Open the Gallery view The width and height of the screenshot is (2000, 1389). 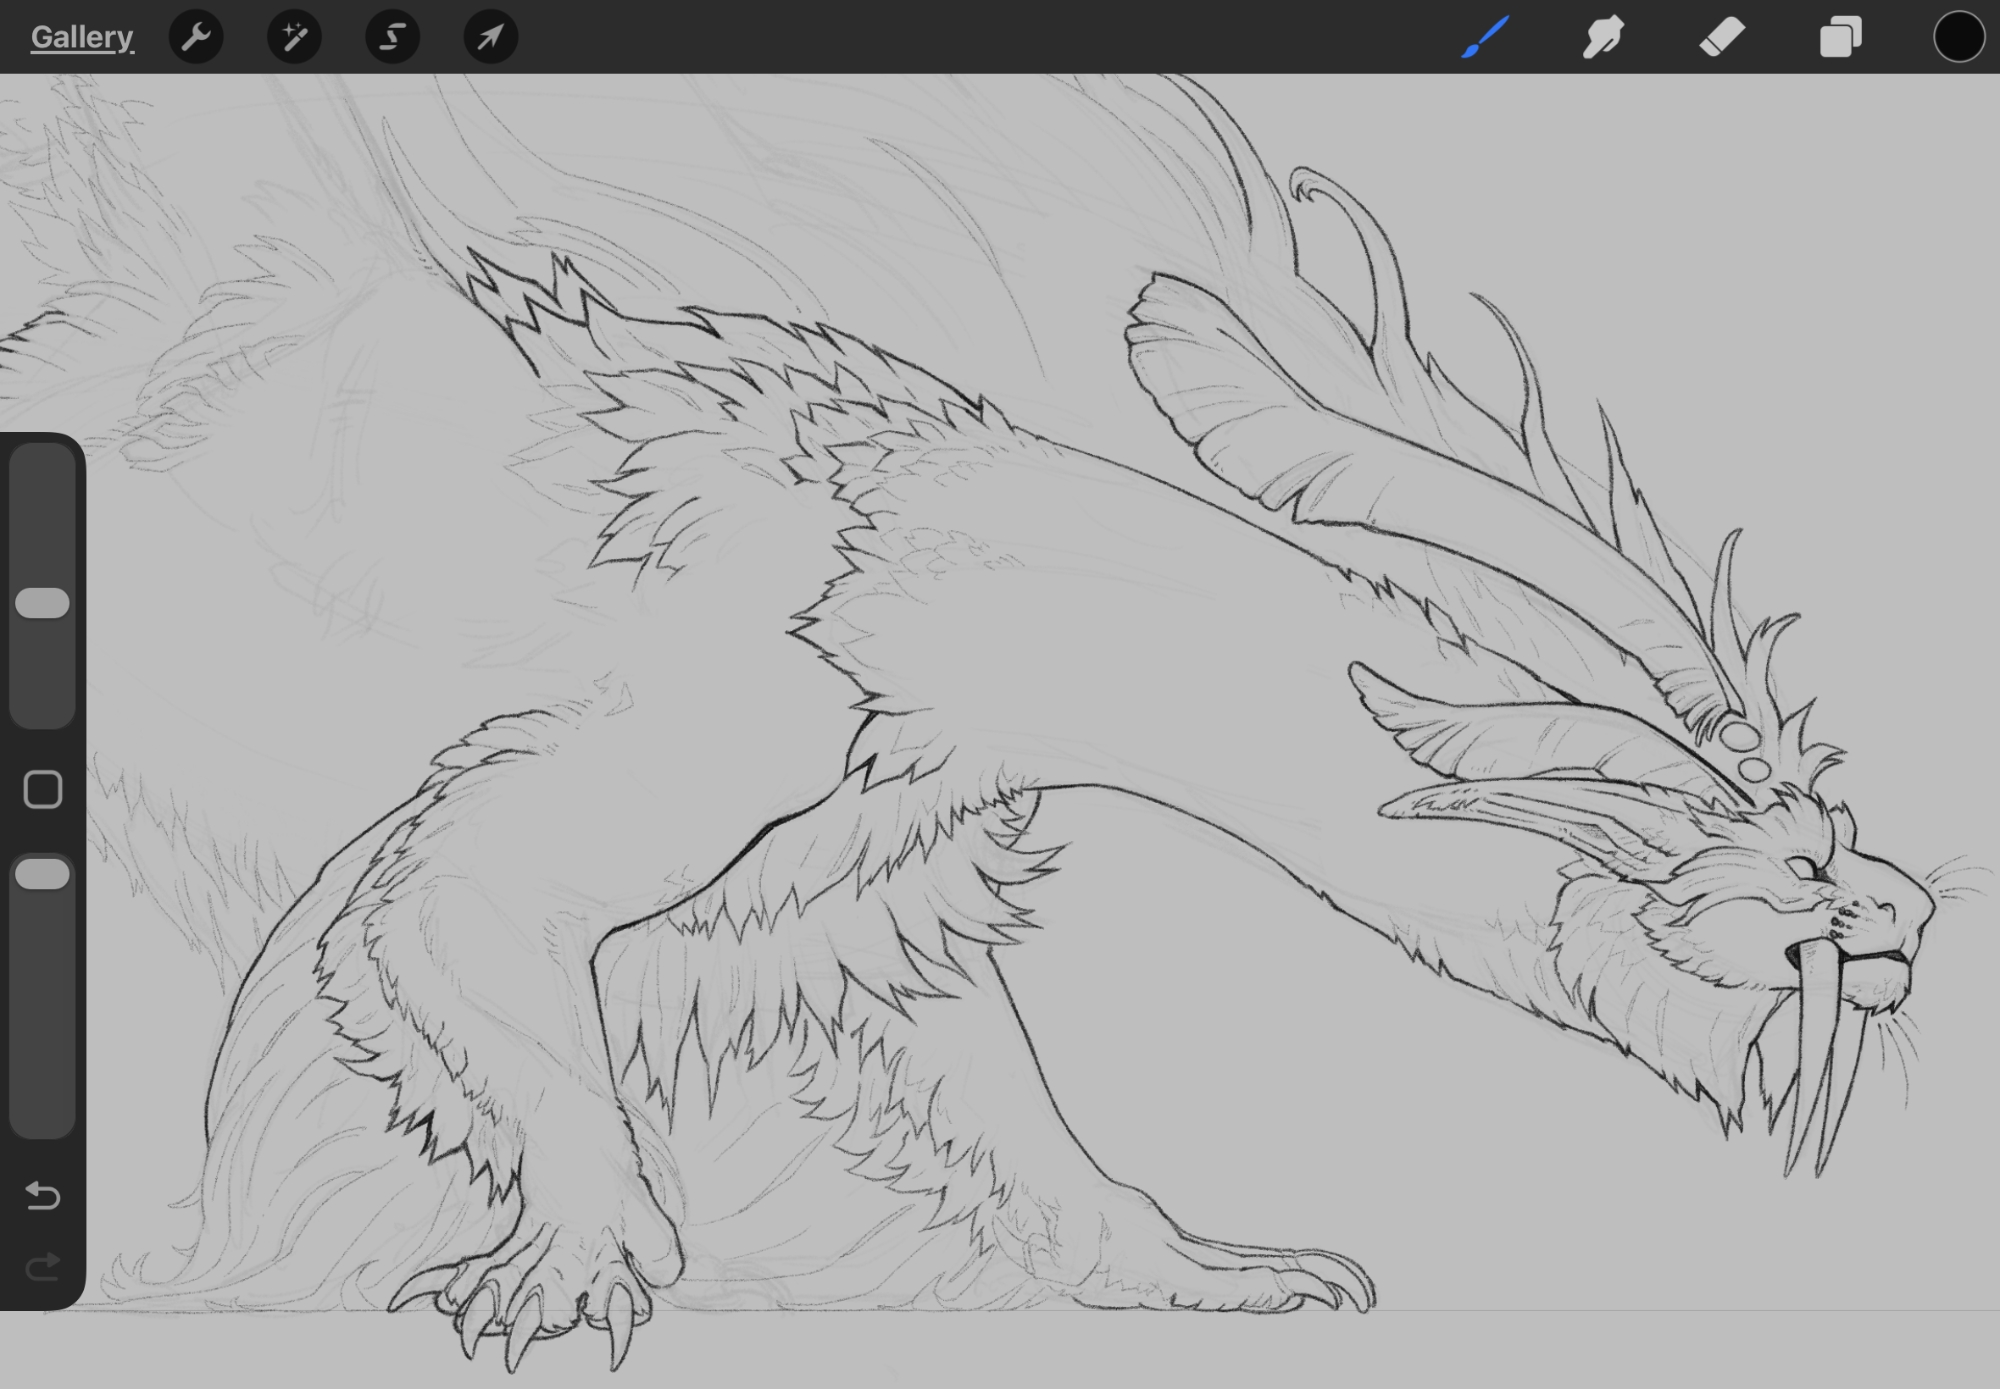pos(81,37)
